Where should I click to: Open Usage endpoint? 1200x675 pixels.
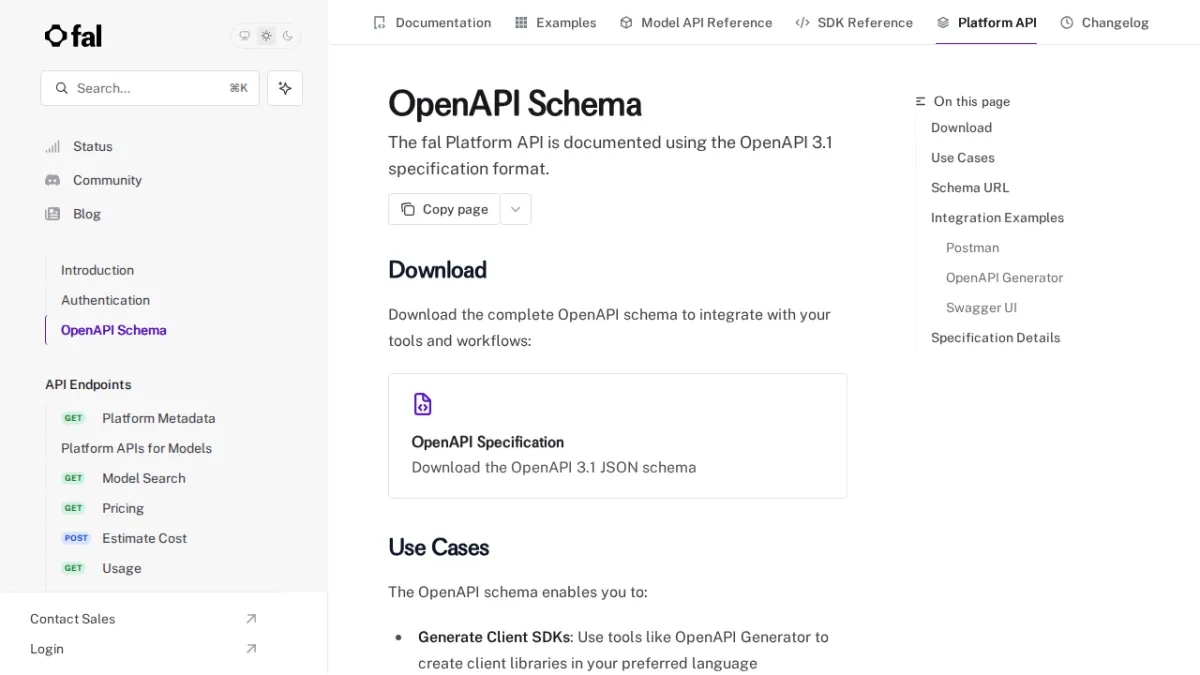(x=122, y=568)
